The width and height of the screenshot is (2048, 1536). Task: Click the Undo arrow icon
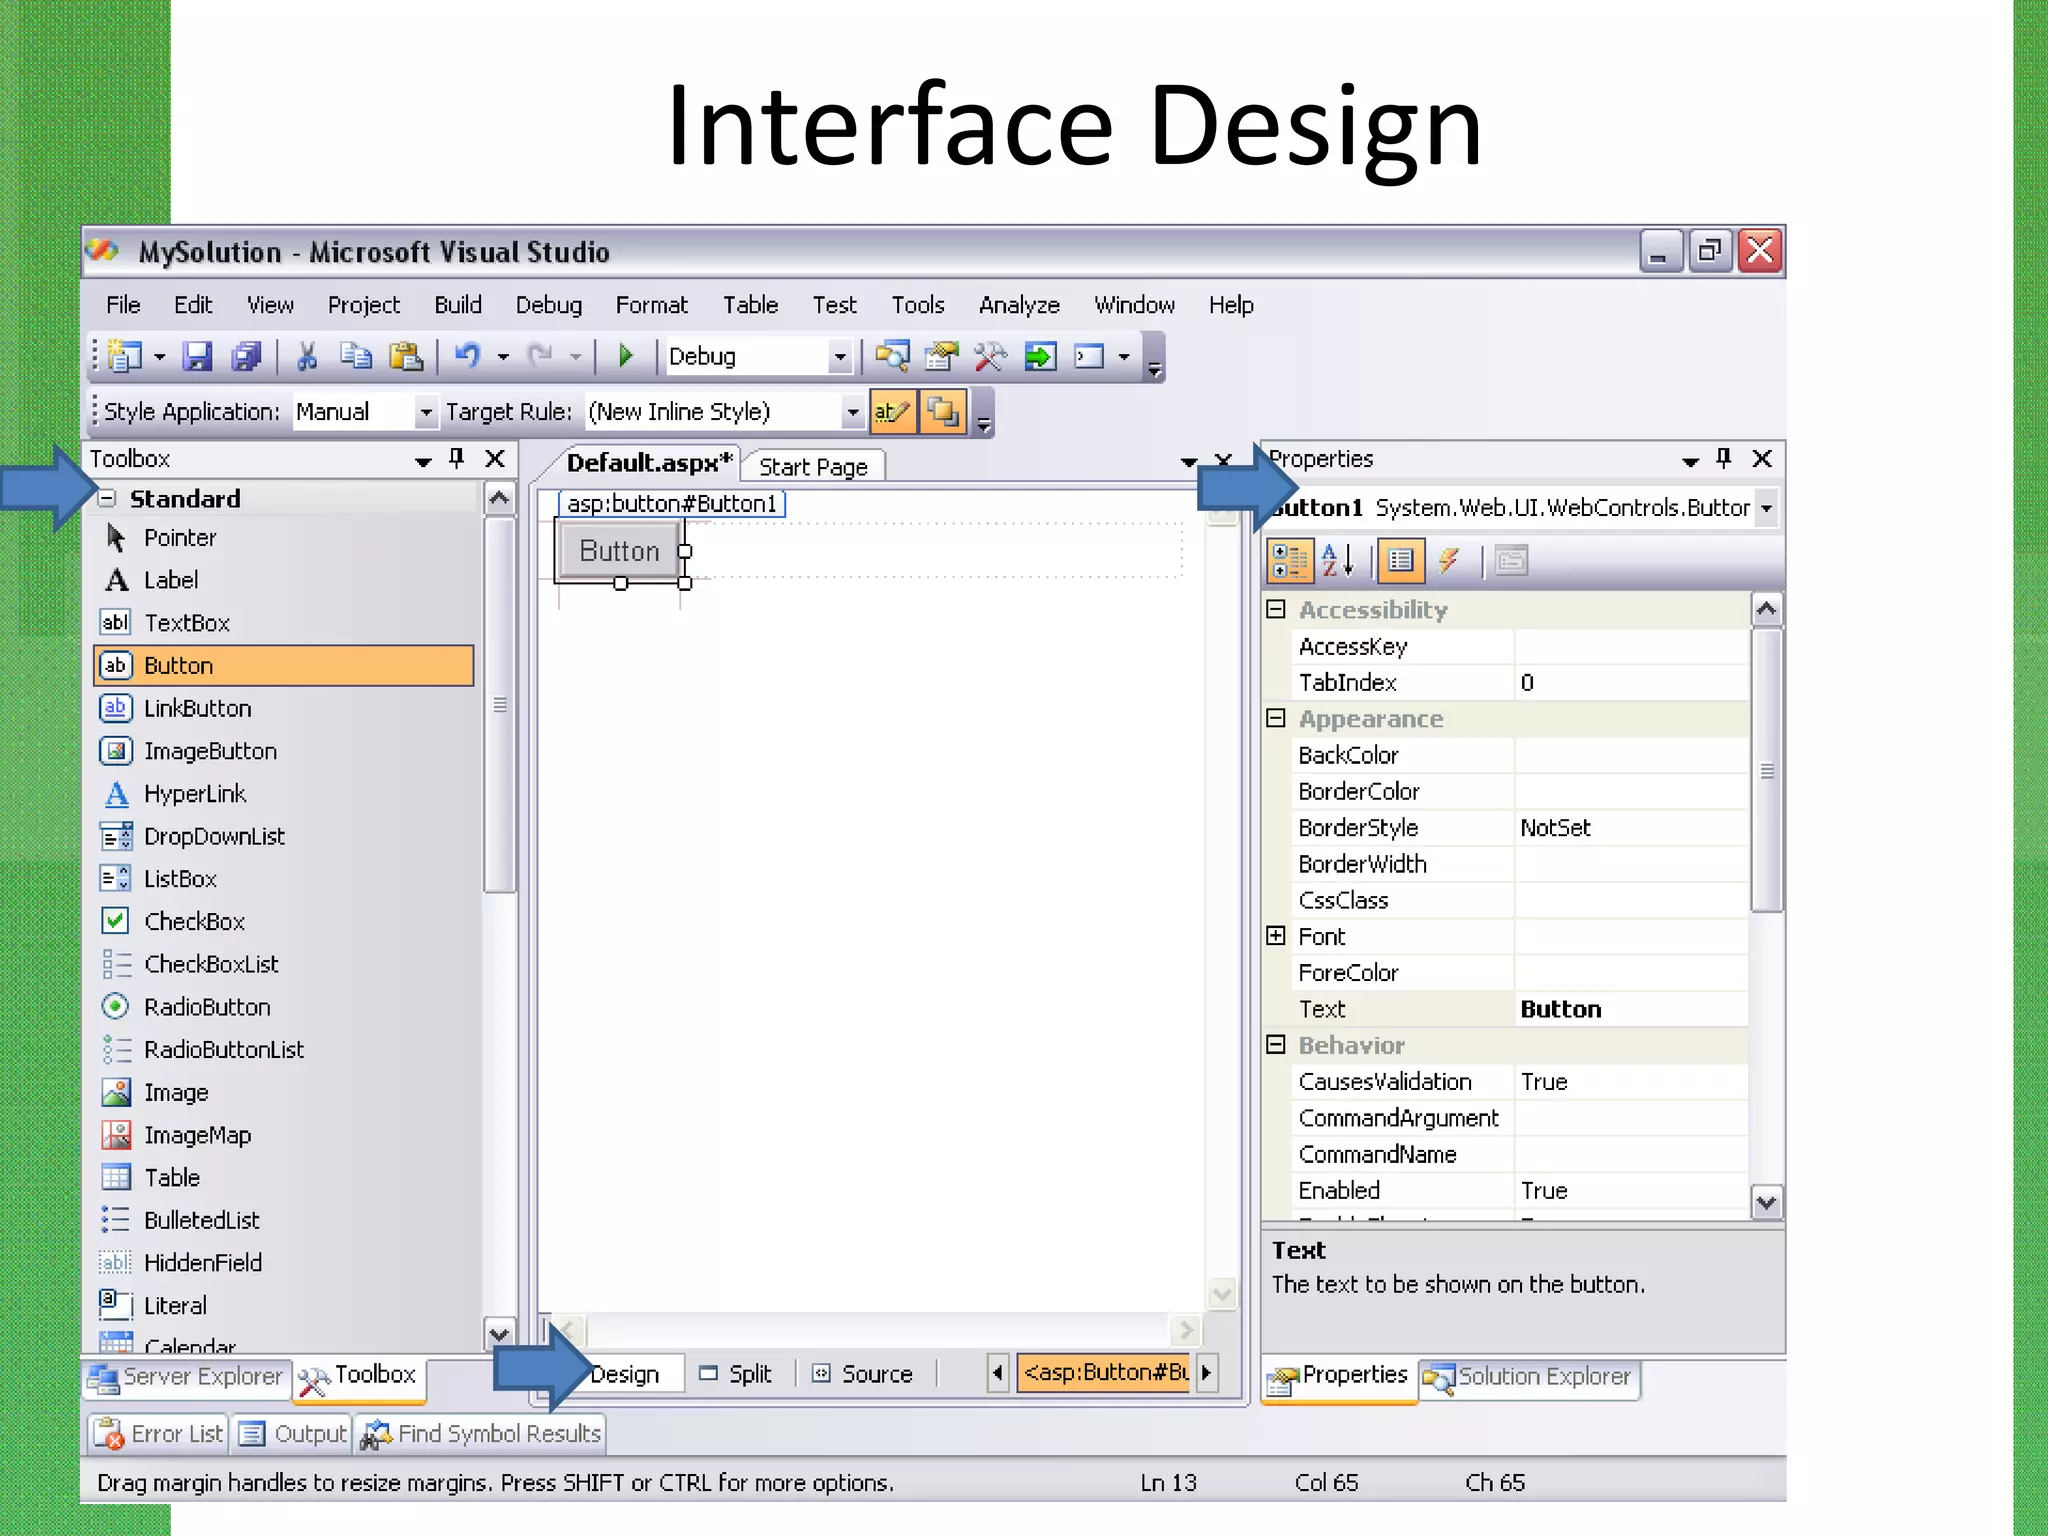coord(468,355)
